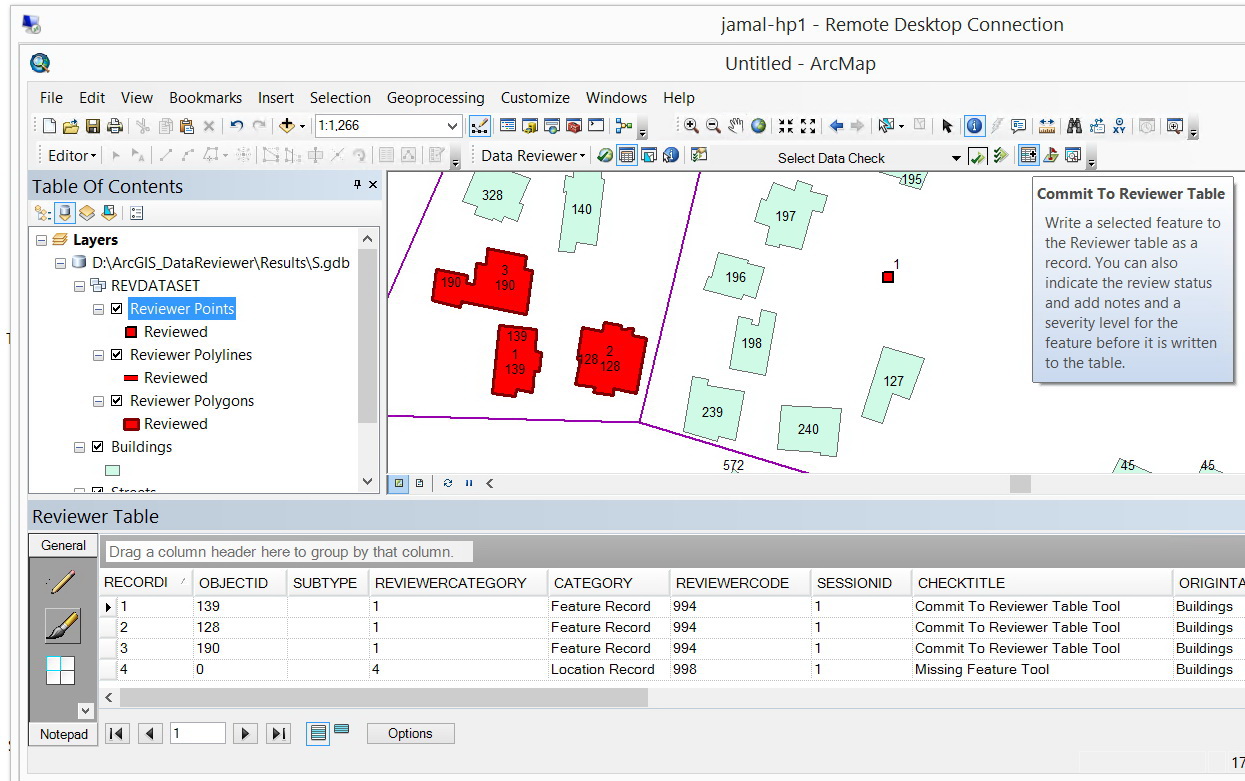
Task: Click the Reviewer Polygons red symbol swatch
Action: point(131,424)
